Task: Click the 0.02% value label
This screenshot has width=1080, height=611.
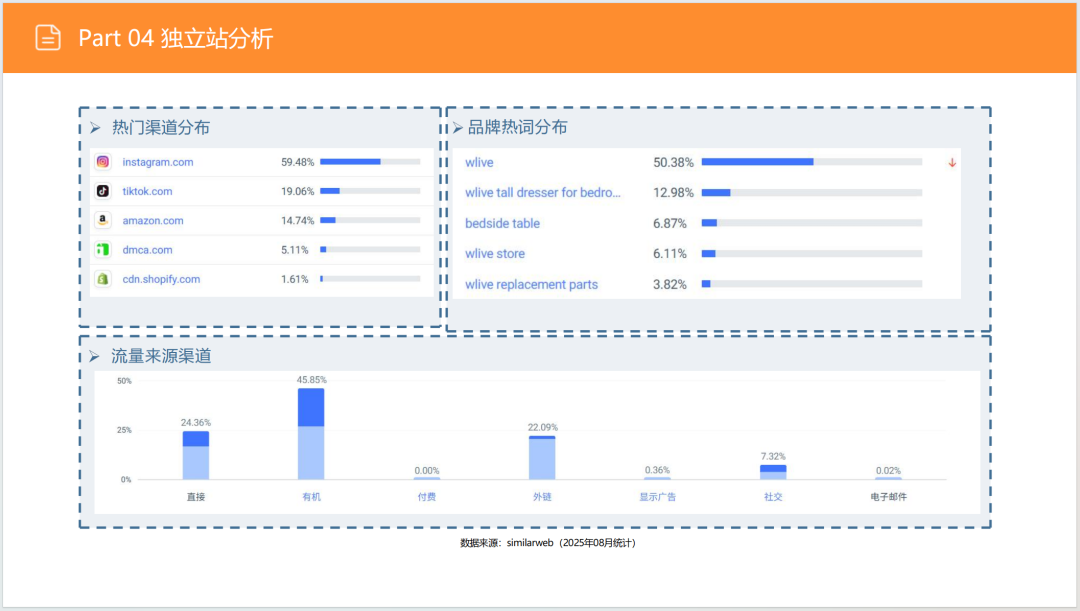Action: (889, 470)
